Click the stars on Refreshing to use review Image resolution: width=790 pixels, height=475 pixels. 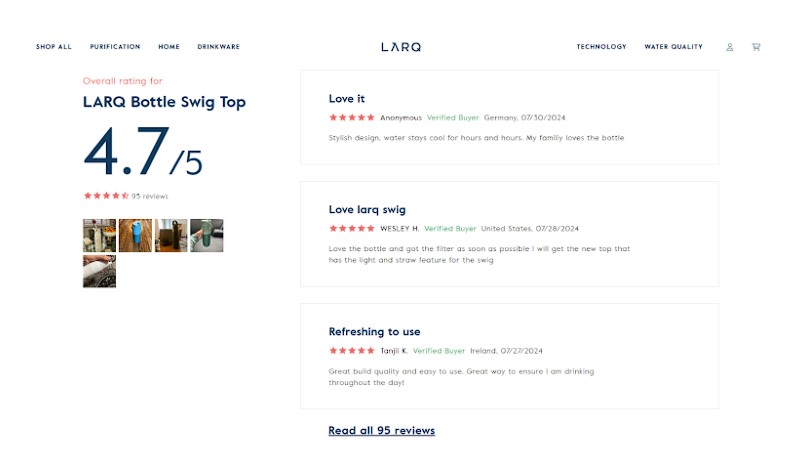(x=352, y=351)
